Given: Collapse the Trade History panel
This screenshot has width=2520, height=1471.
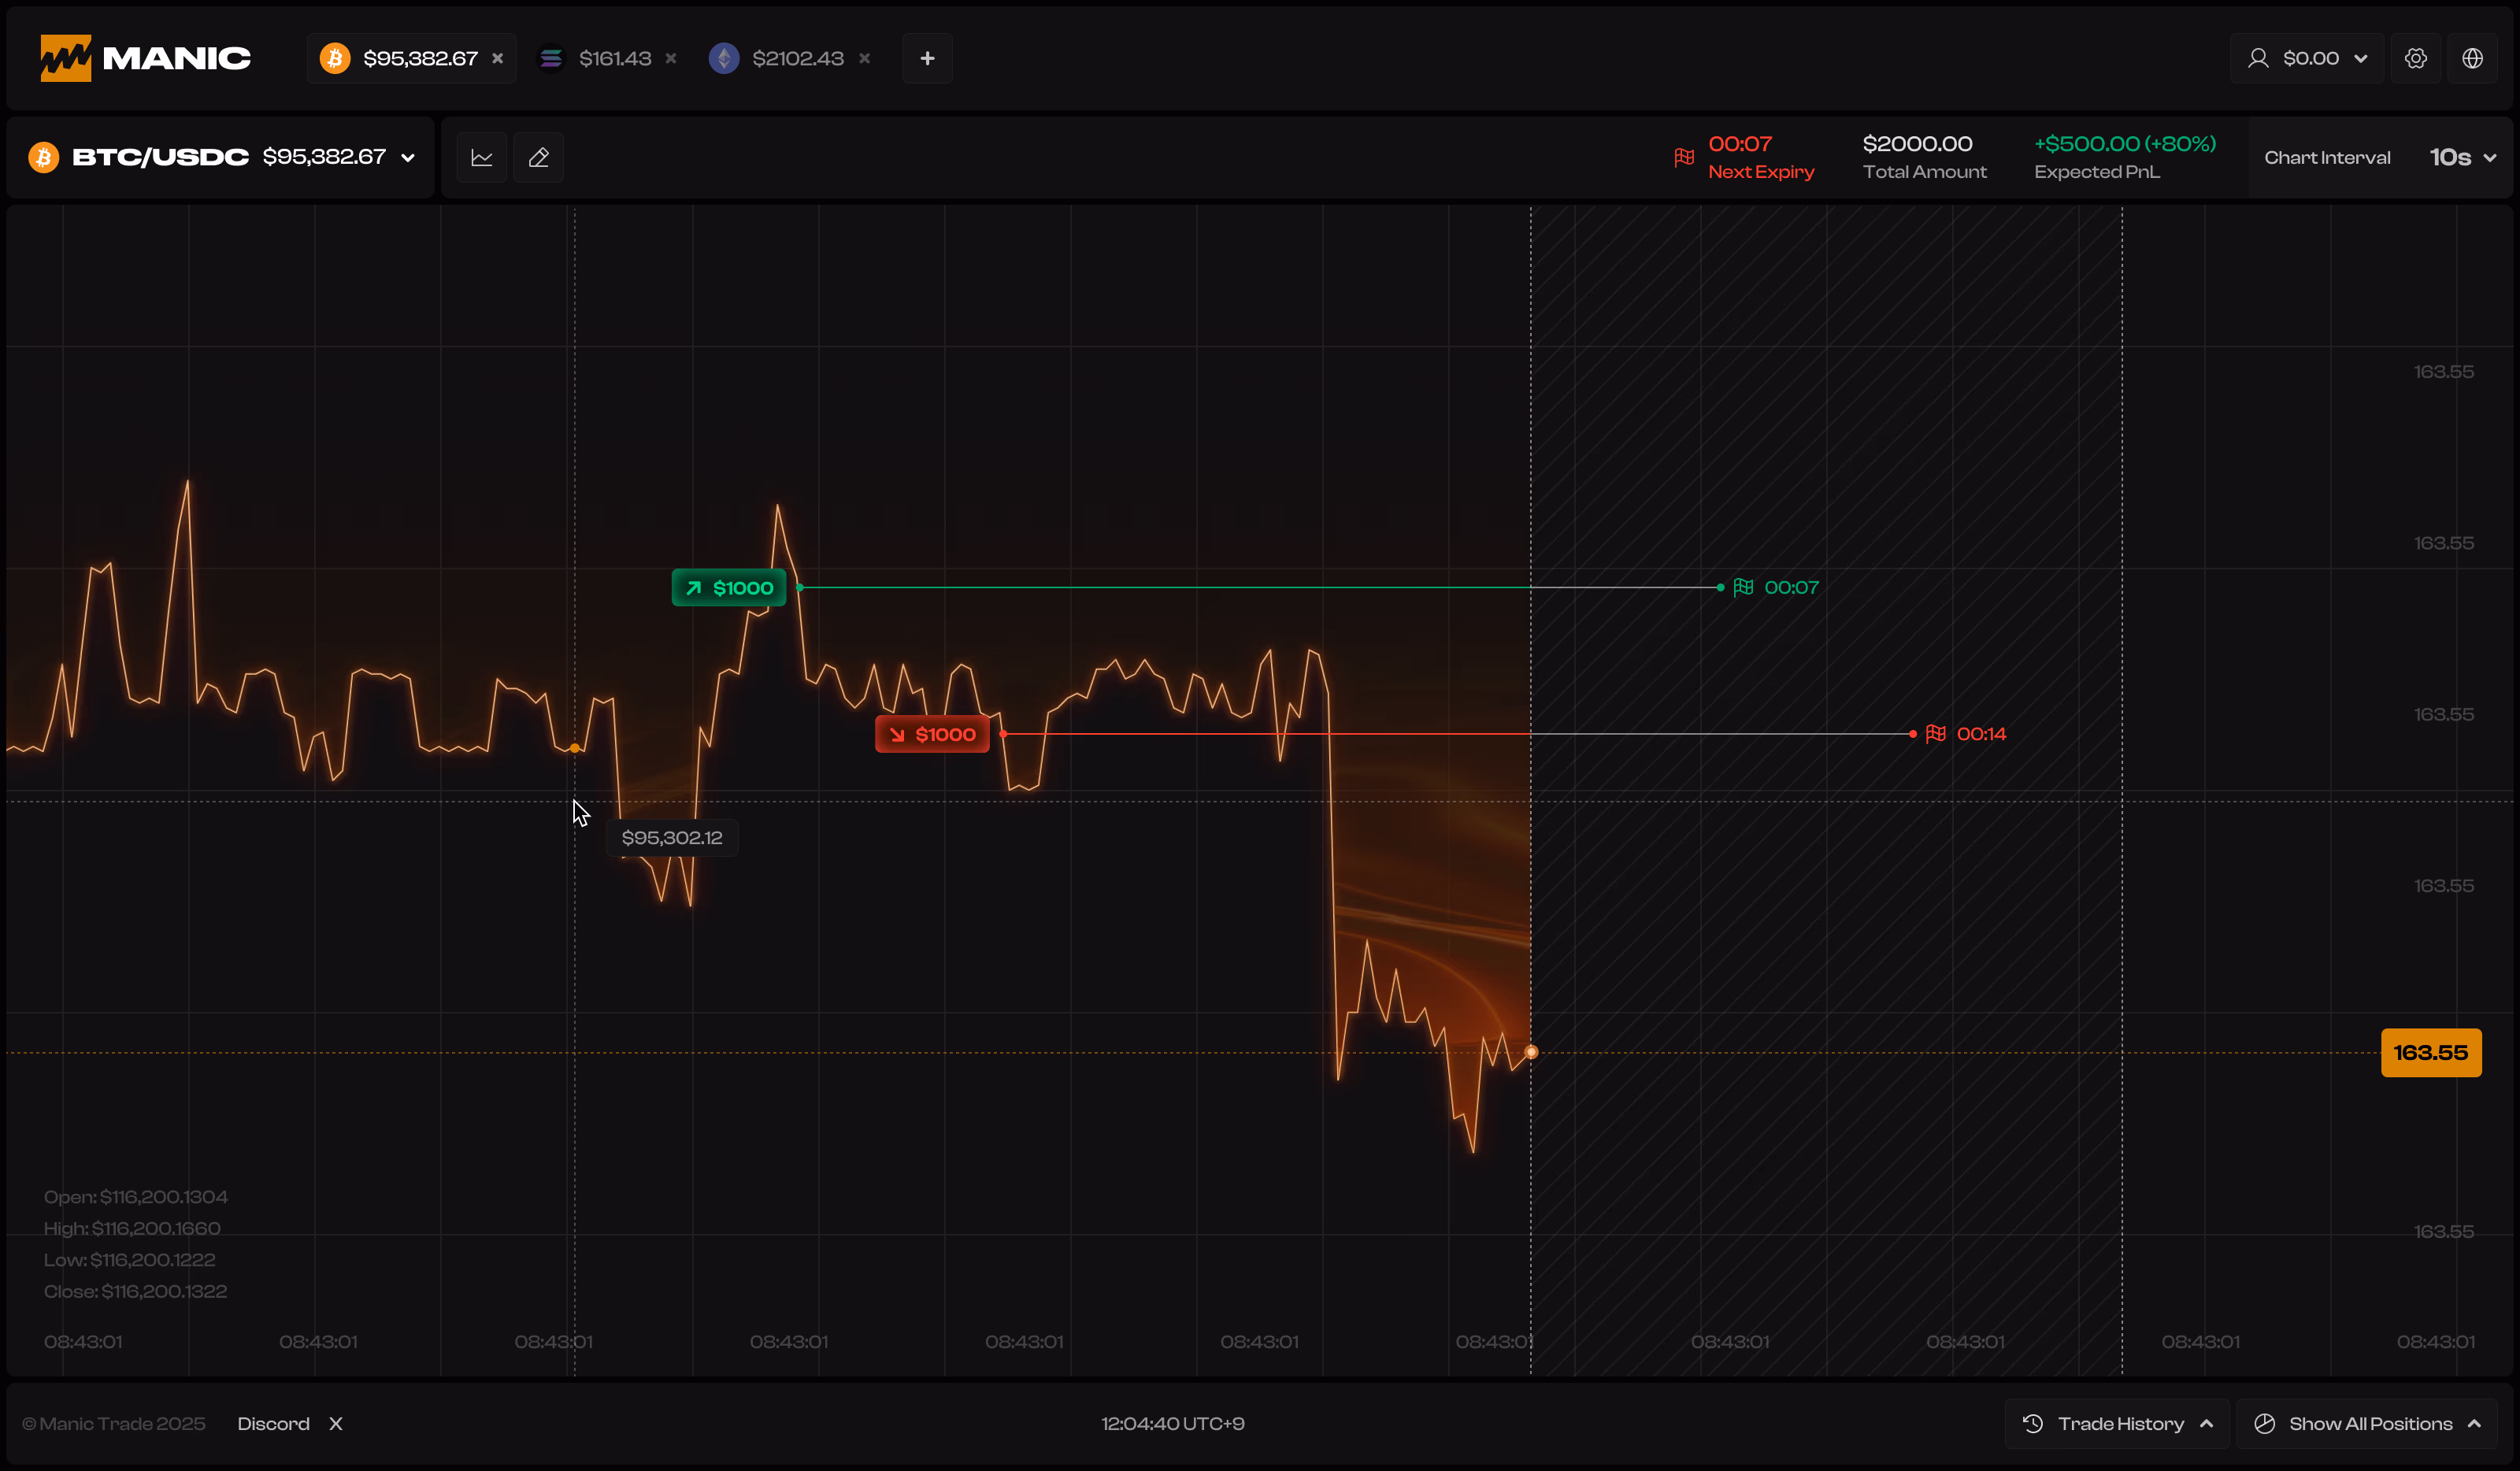Looking at the screenshot, I should click(x=2209, y=1423).
